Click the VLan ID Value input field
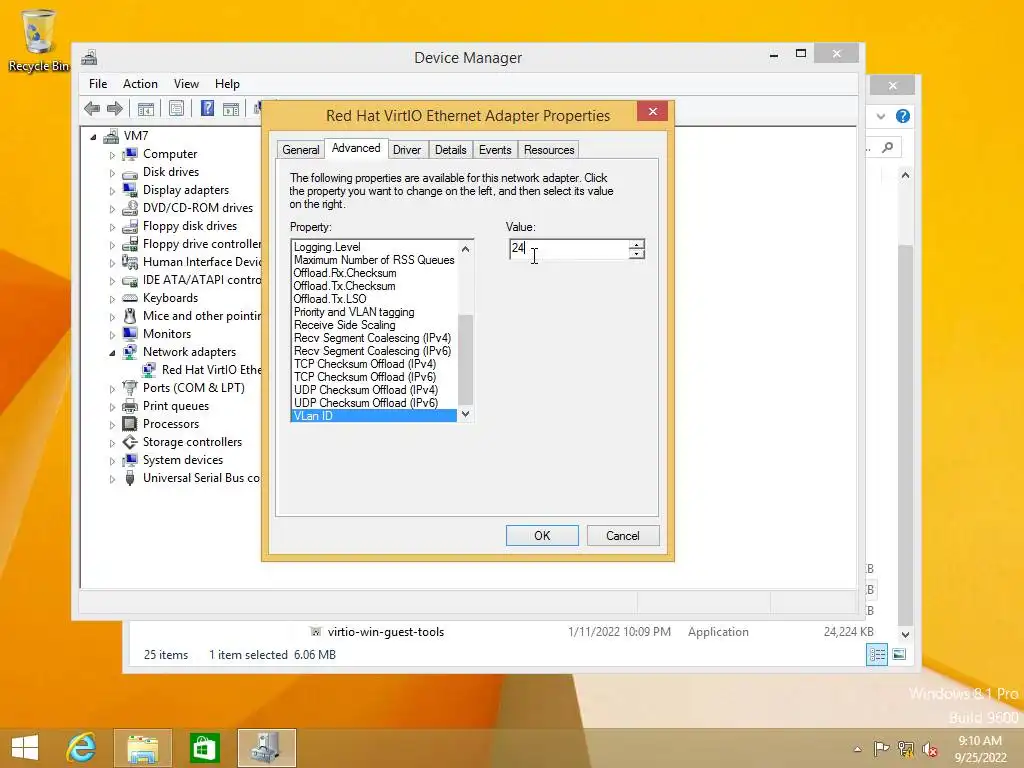1024x768 pixels. [569, 249]
